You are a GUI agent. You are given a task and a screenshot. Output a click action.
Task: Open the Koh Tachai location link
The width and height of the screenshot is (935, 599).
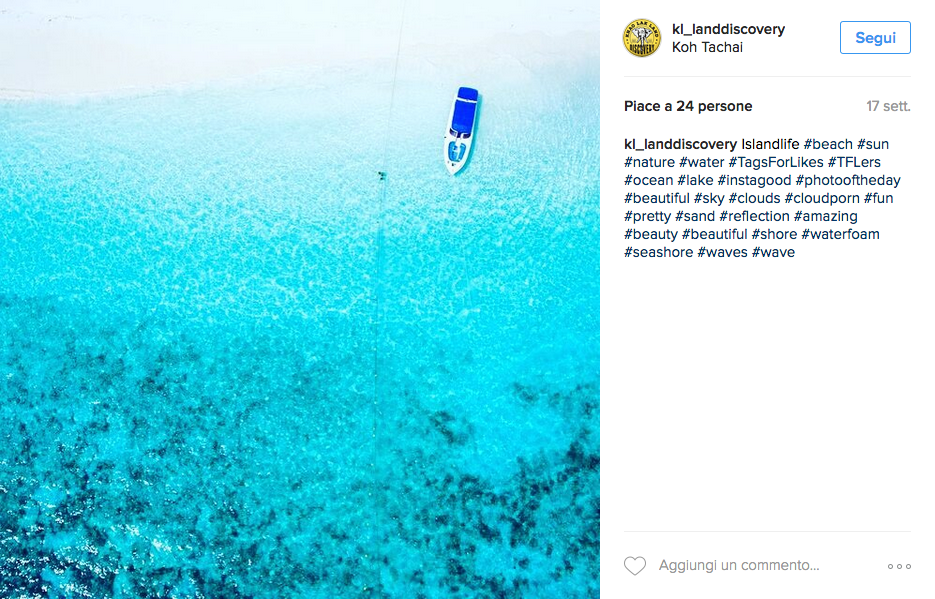click(x=707, y=47)
